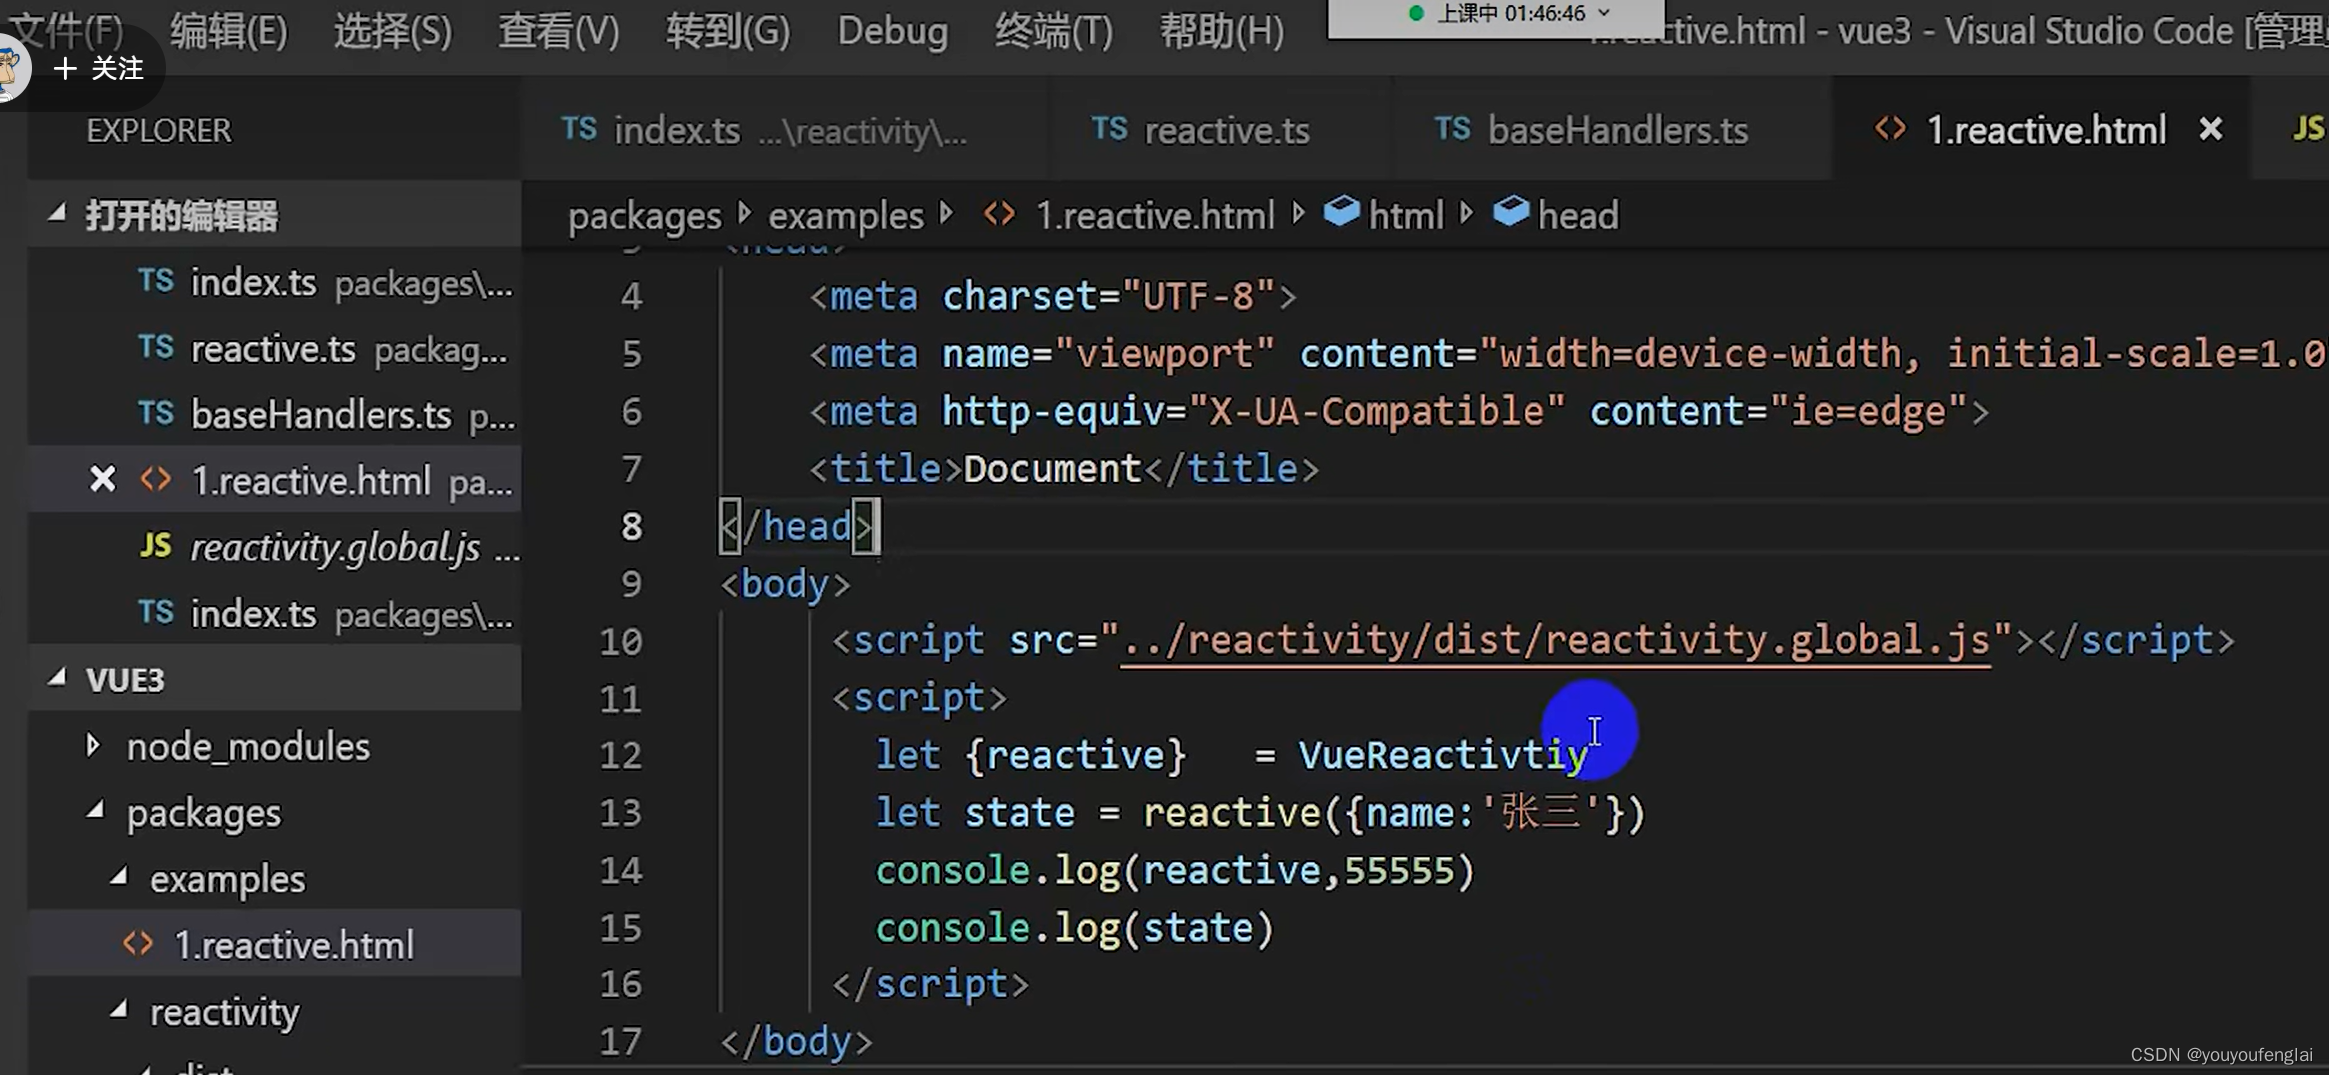Click the html breadcrumb symbol

pos(1405,215)
